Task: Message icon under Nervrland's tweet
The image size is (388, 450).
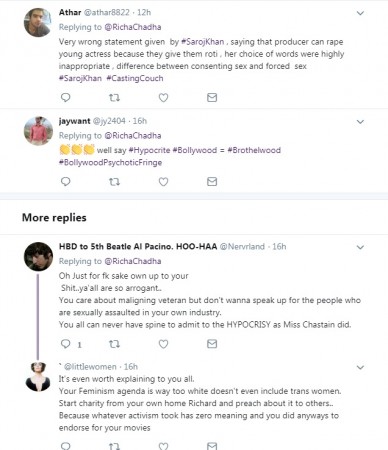Action: (x=212, y=344)
